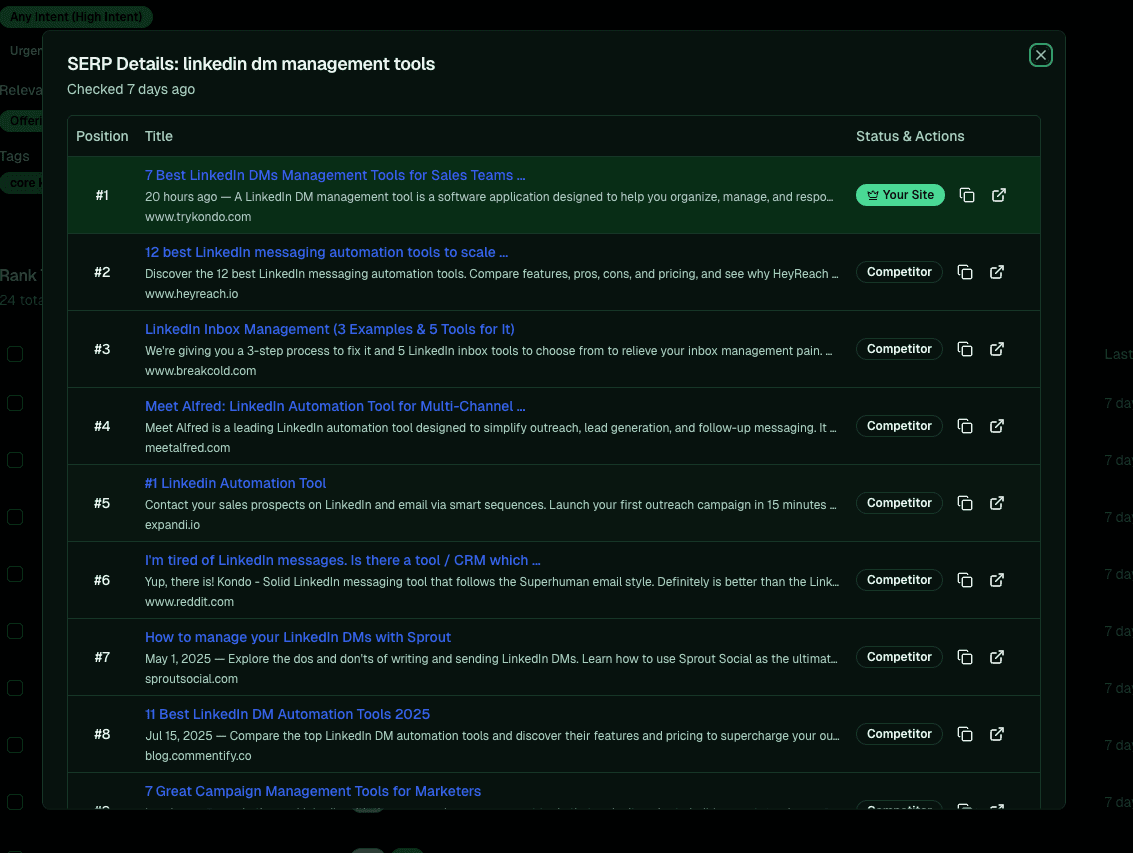This screenshot has height=853, width=1133.
Task: Click the #5 position cell
Action: pyautogui.click(x=102, y=503)
